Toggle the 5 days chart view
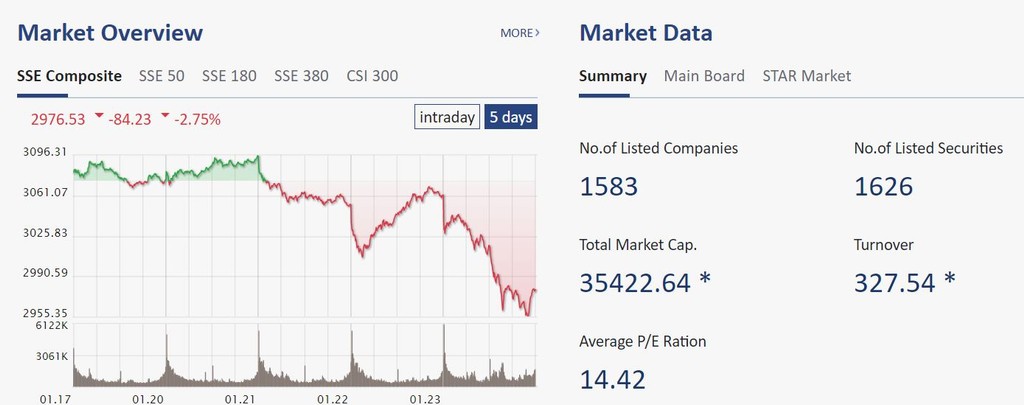1024x405 pixels. (x=511, y=117)
